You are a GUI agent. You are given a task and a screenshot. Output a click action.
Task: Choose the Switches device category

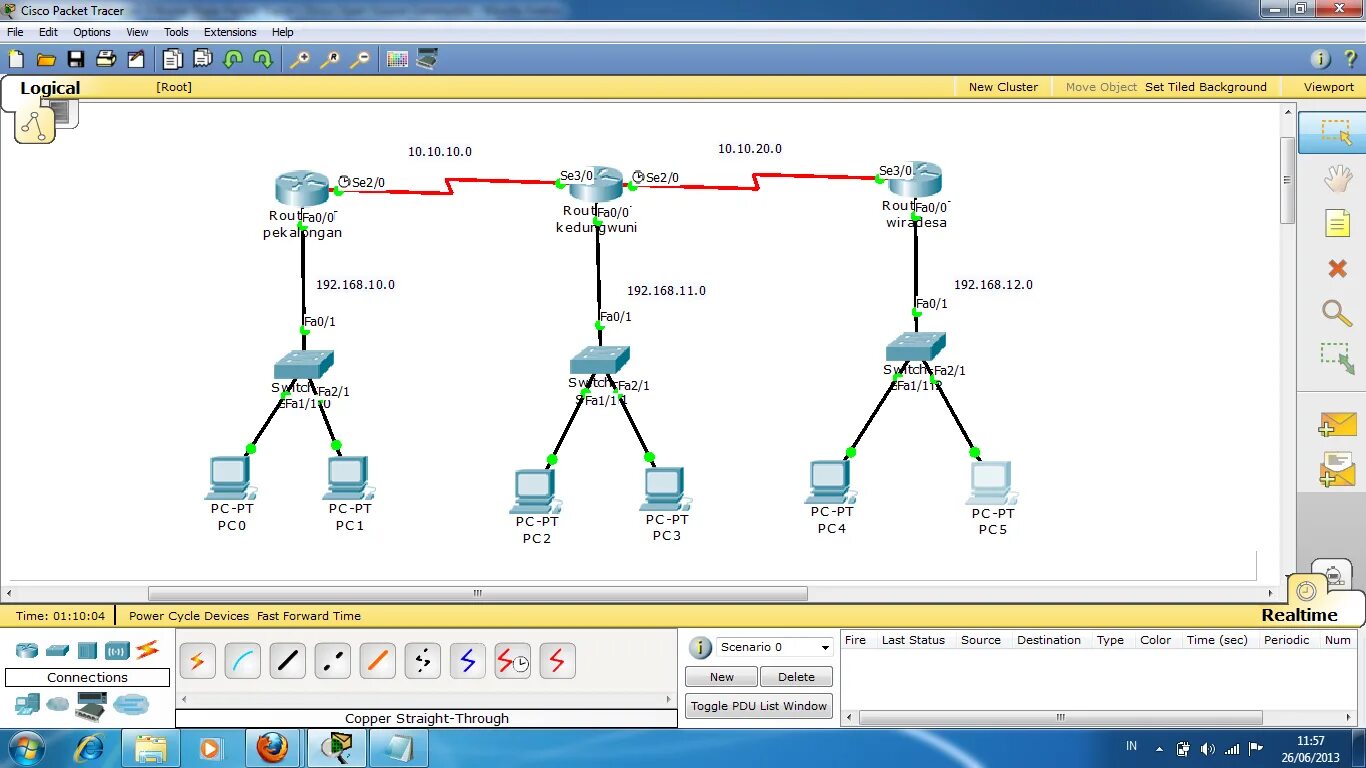pos(57,650)
